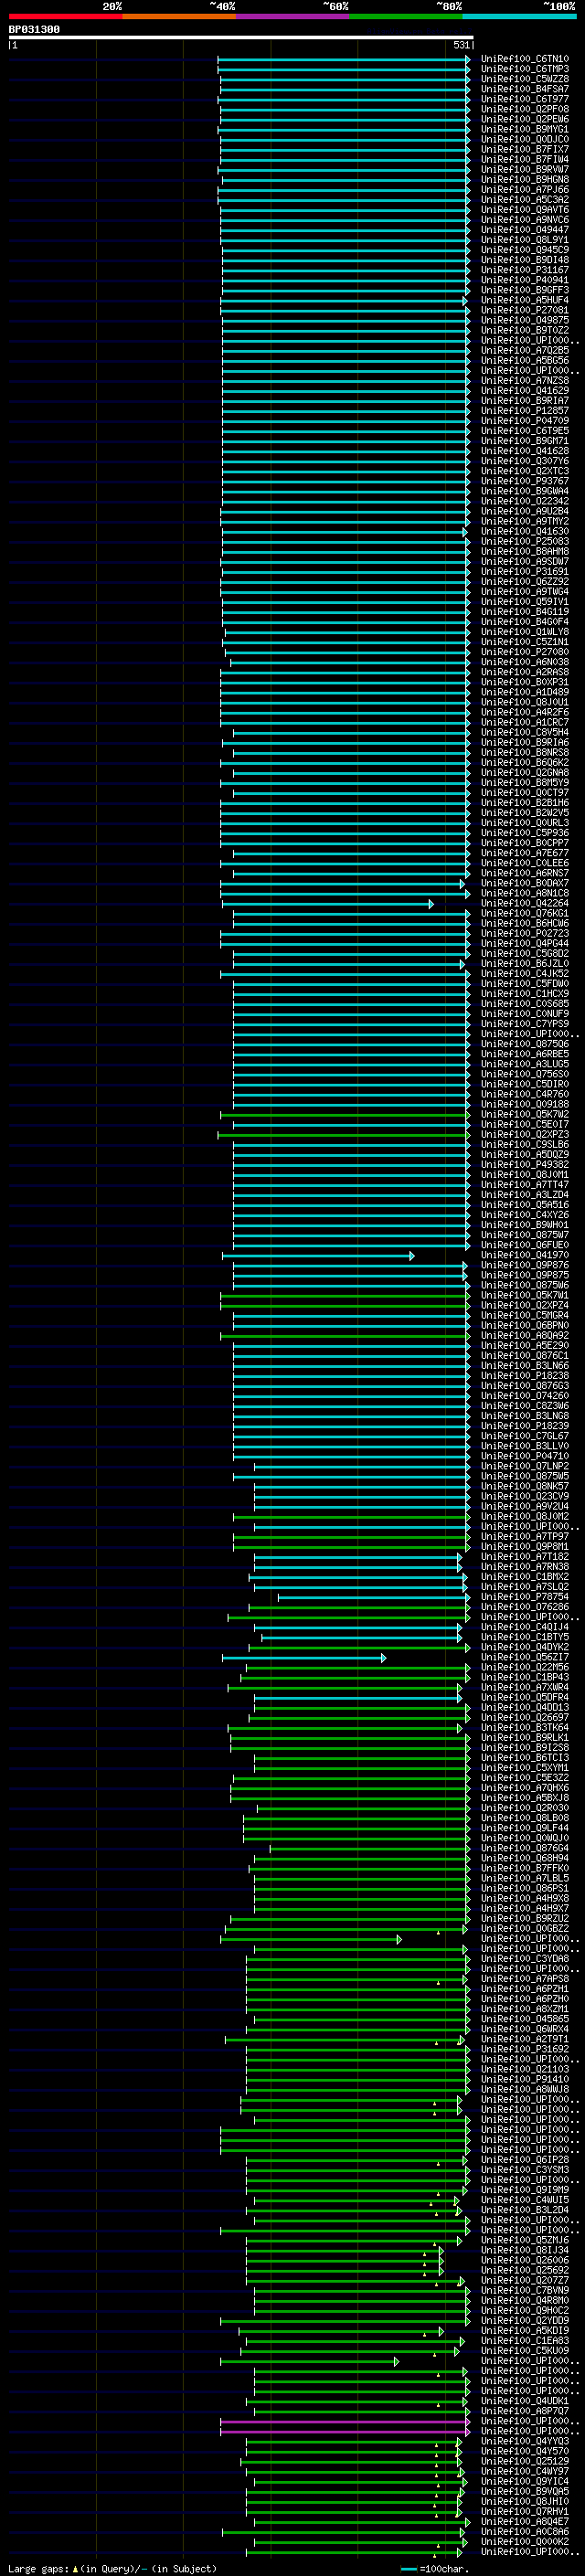Screen dimensions: 585x2576
Task: Select hit label UniRef100_B9MYG1
Action: point(525,129)
